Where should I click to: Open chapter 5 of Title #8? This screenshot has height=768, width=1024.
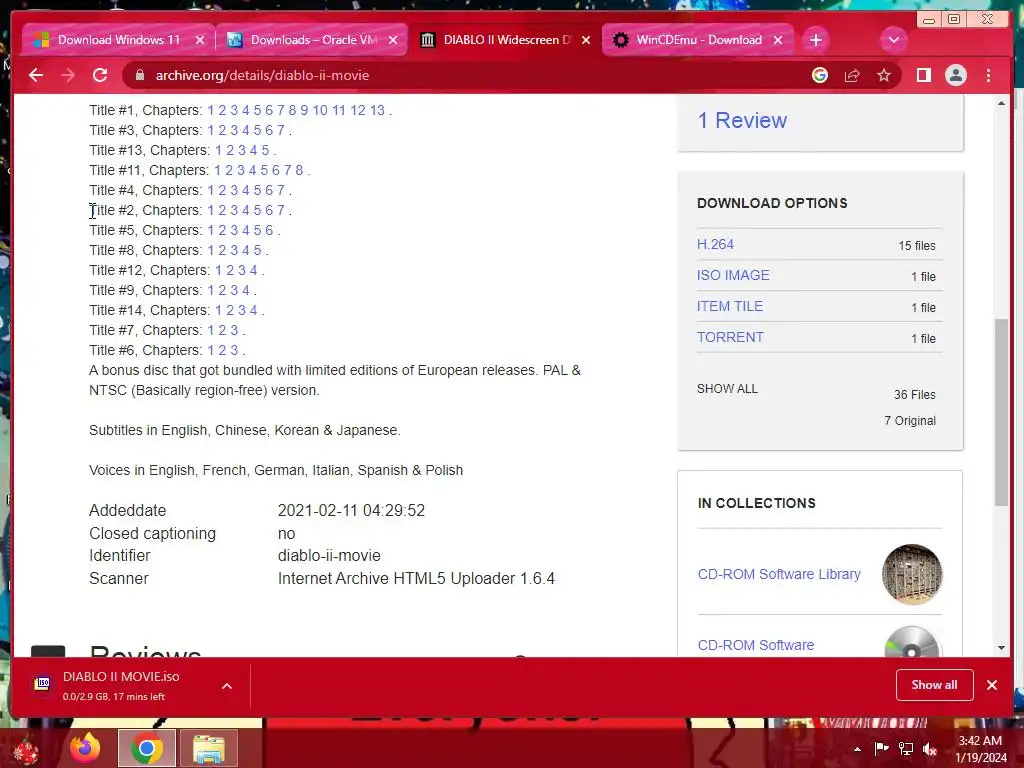(257, 250)
